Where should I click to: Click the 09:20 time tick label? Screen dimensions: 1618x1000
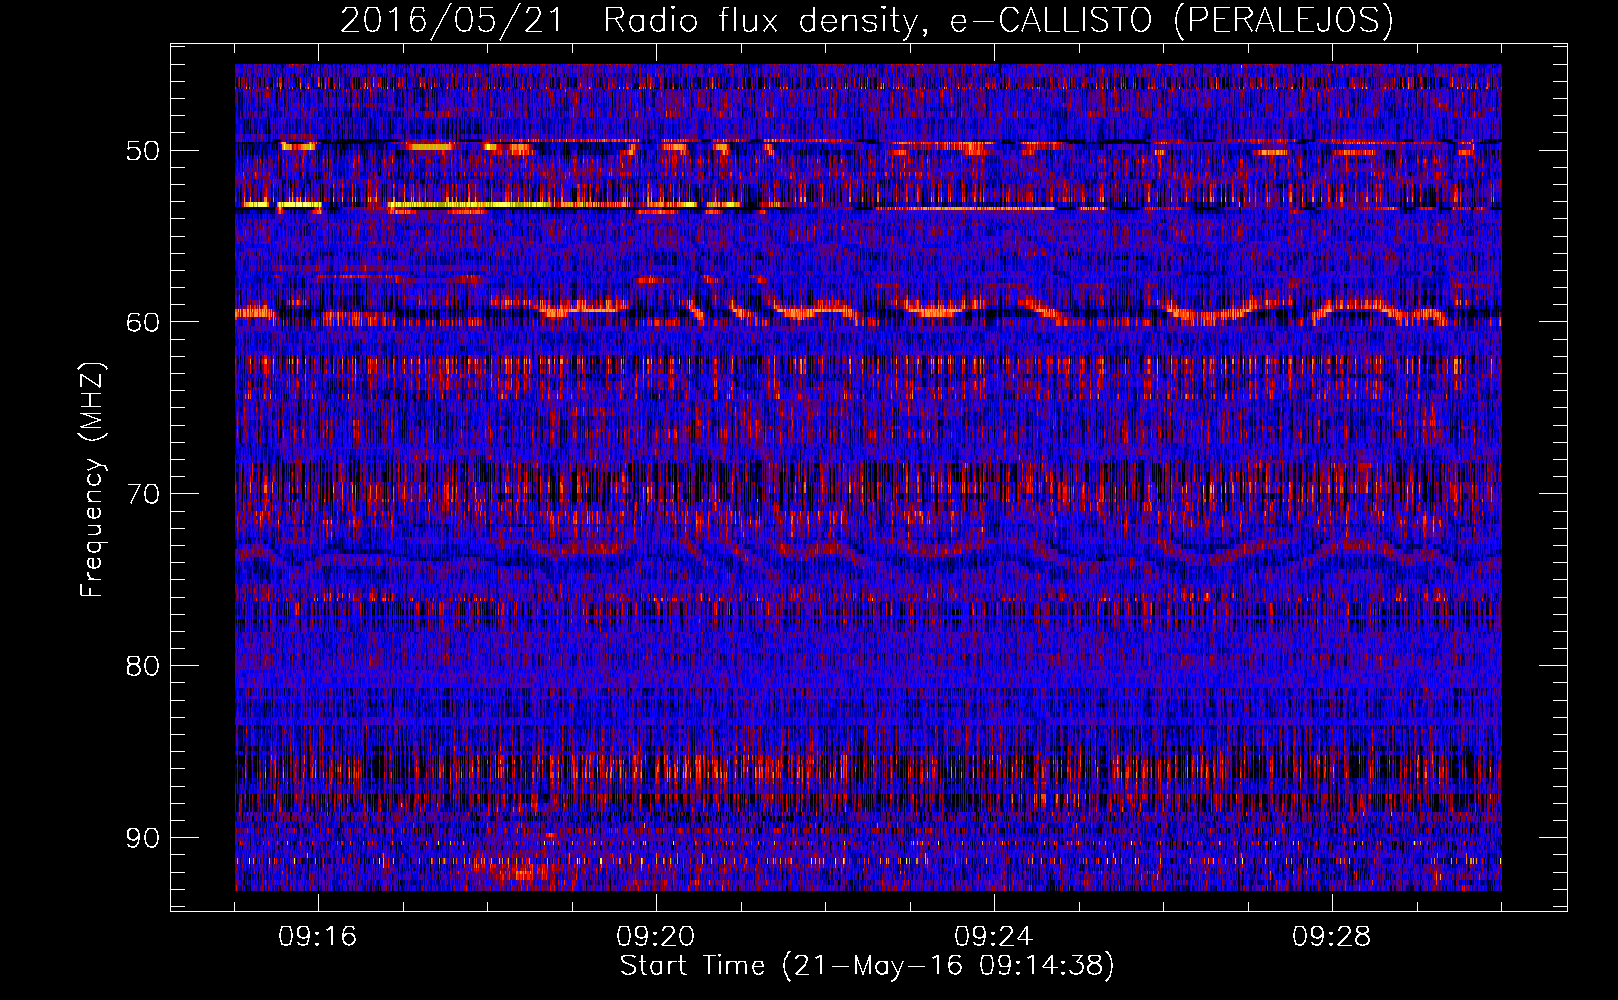point(656,937)
